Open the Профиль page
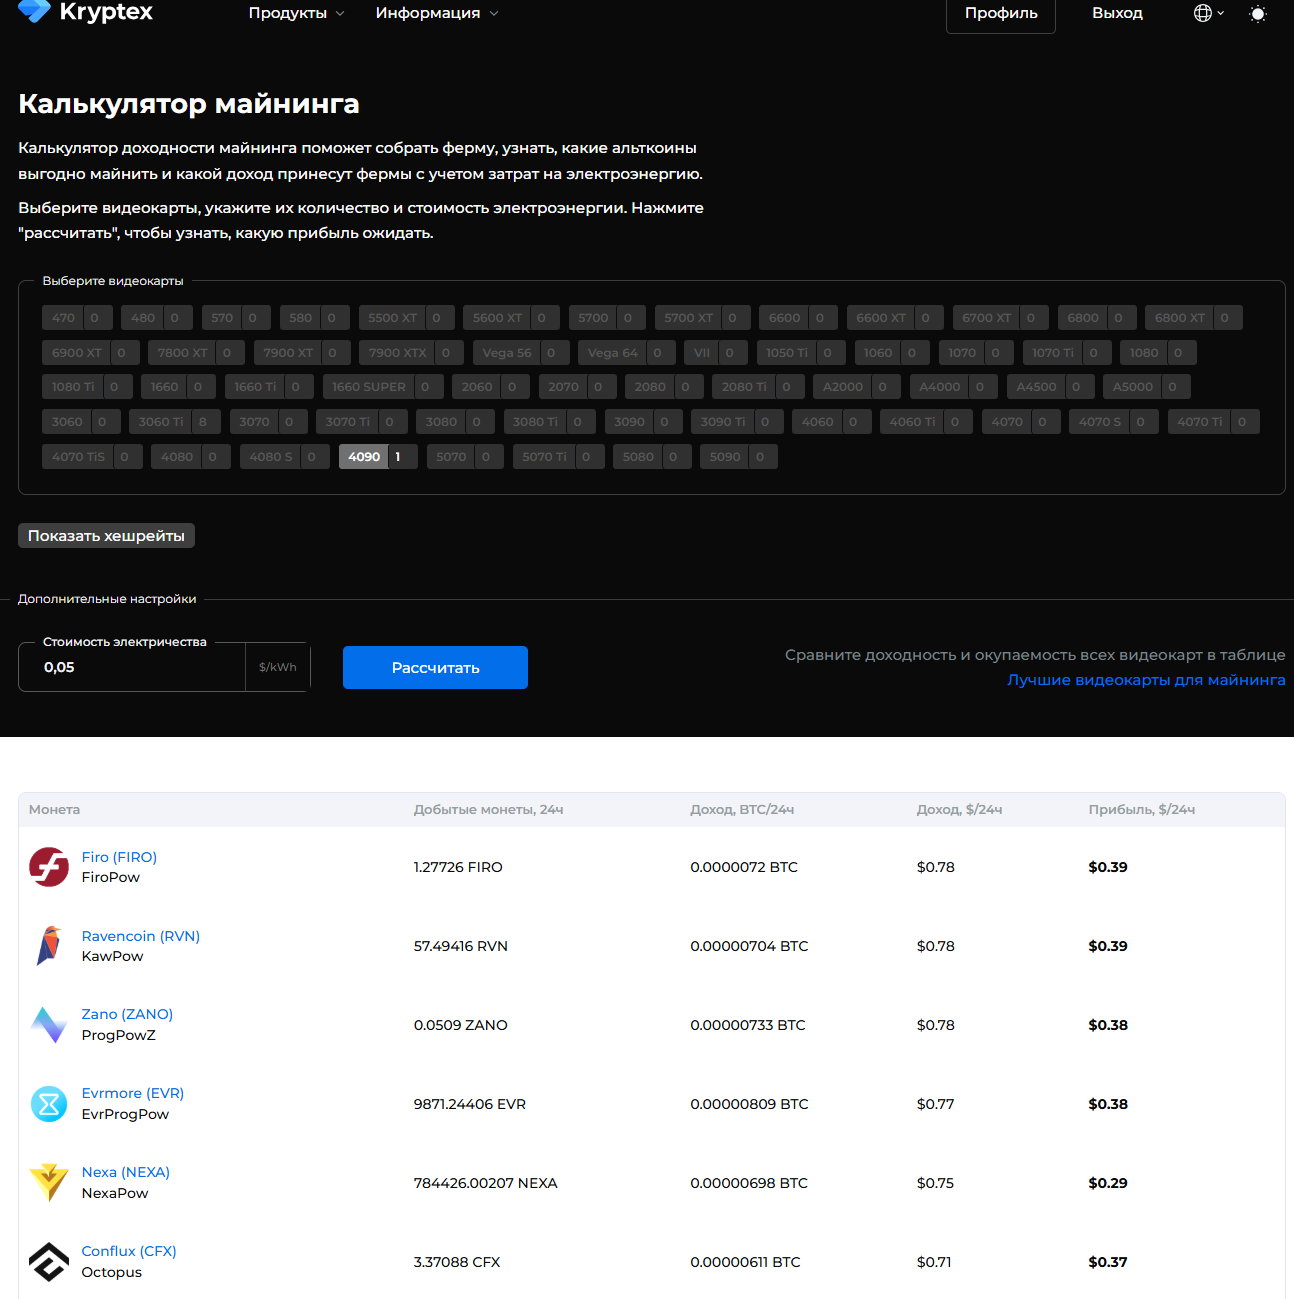1294x1299 pixels. (x=1000, y=14)
